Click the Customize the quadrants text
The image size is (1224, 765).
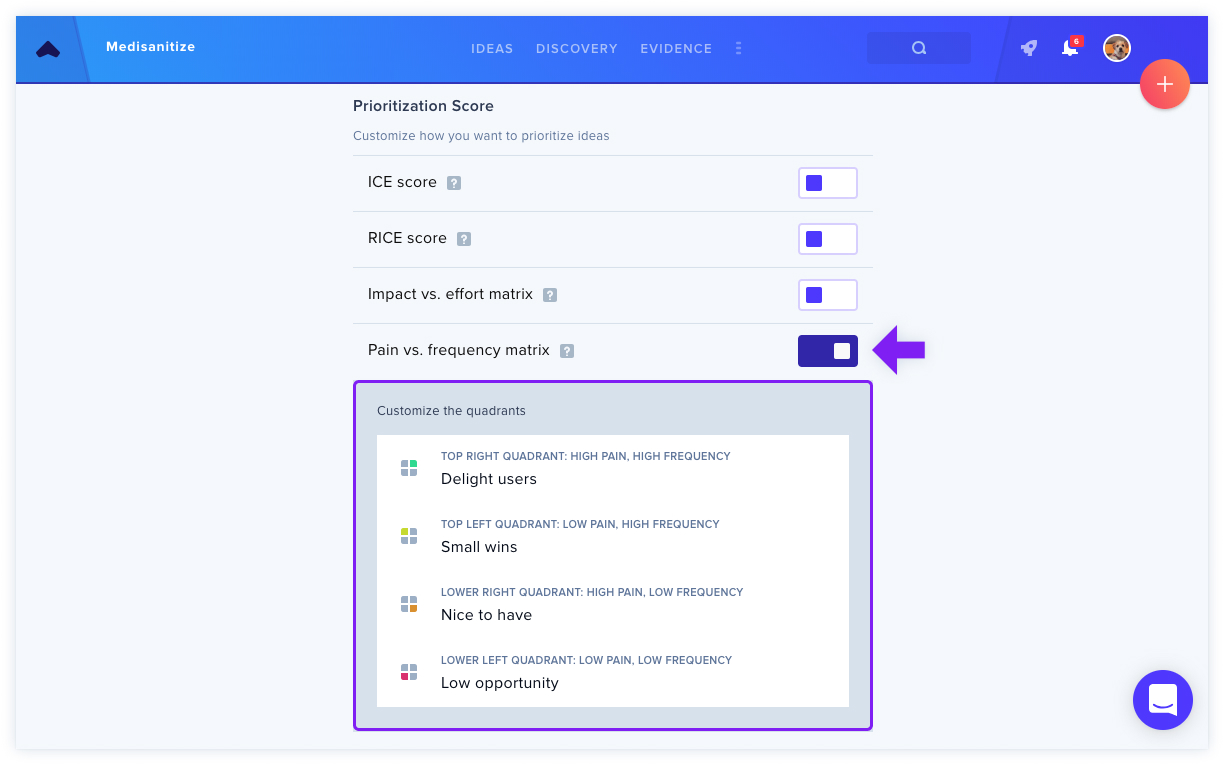(451, 411)
